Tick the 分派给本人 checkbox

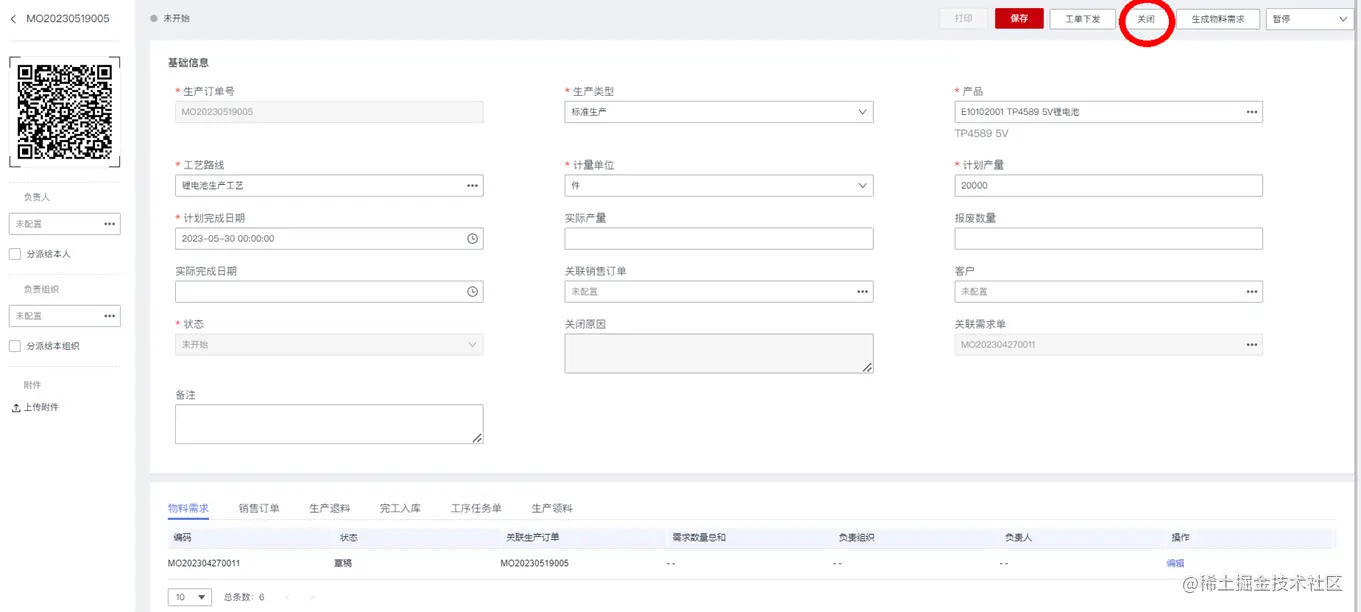tap(15, 254)
